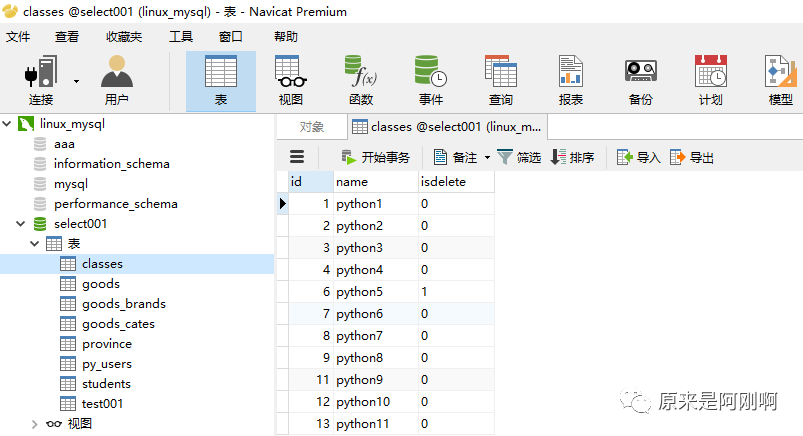This screenshot has width=803, height=436.
Task: Click the Export (导出) button
Action: click(x=692, y=157)
